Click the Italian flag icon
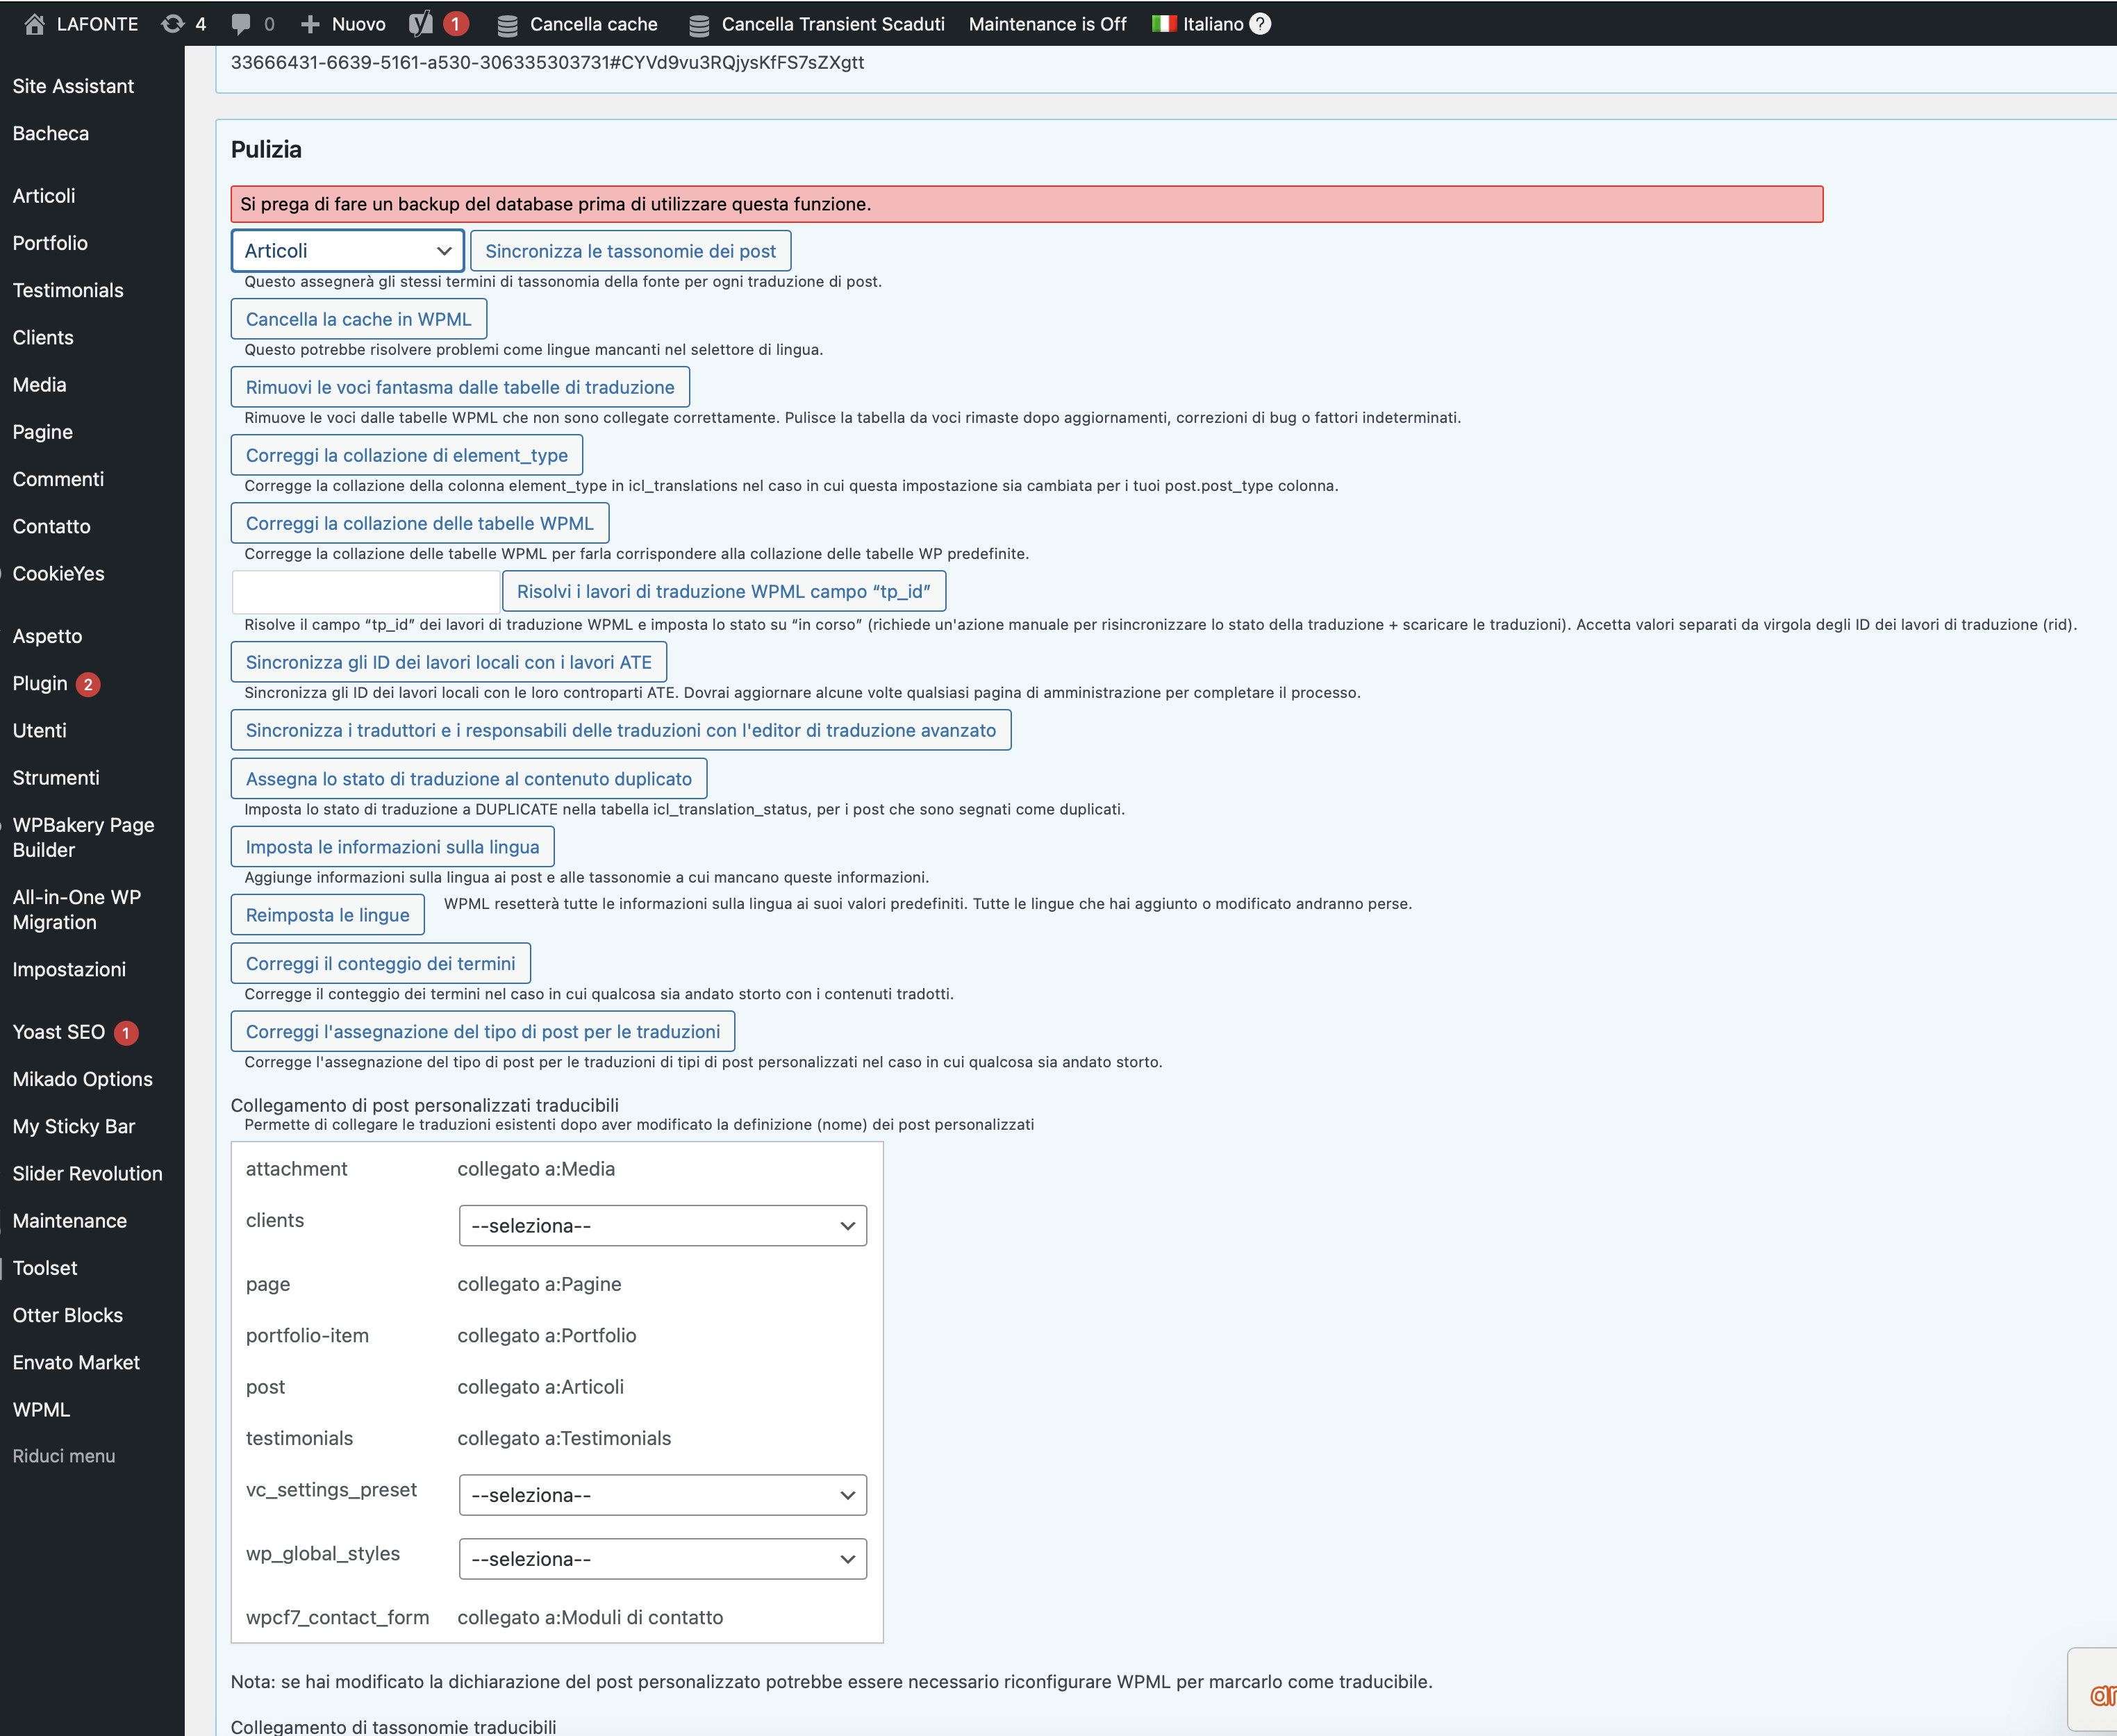Image resolution: width=2117 pixels, height=1736 pixels. 1164,23
